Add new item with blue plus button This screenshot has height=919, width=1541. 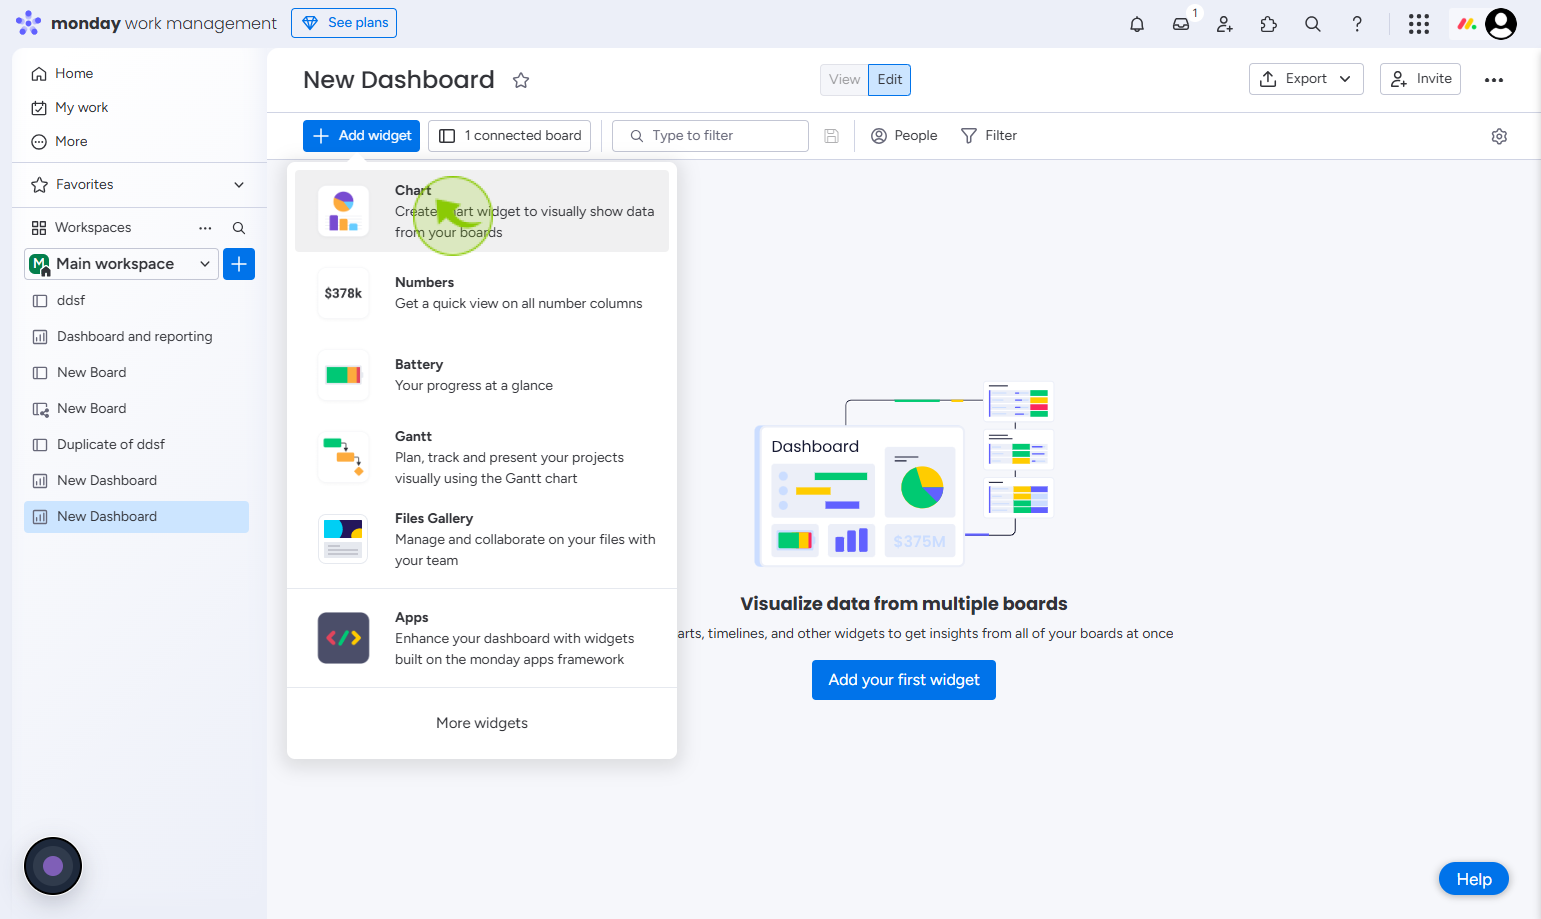(x=239, y=264)
